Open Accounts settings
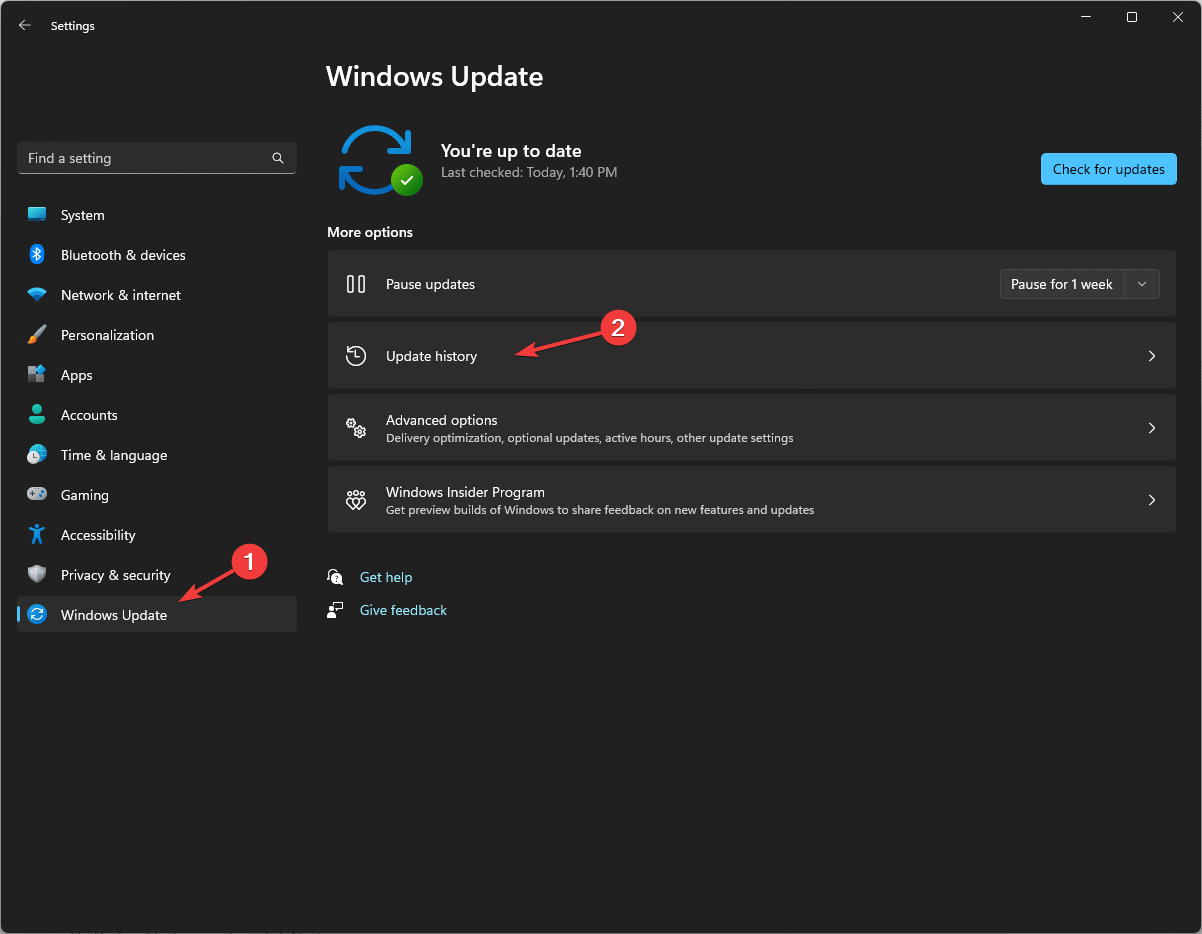1202x934 pixels. (x=157, y=415)
